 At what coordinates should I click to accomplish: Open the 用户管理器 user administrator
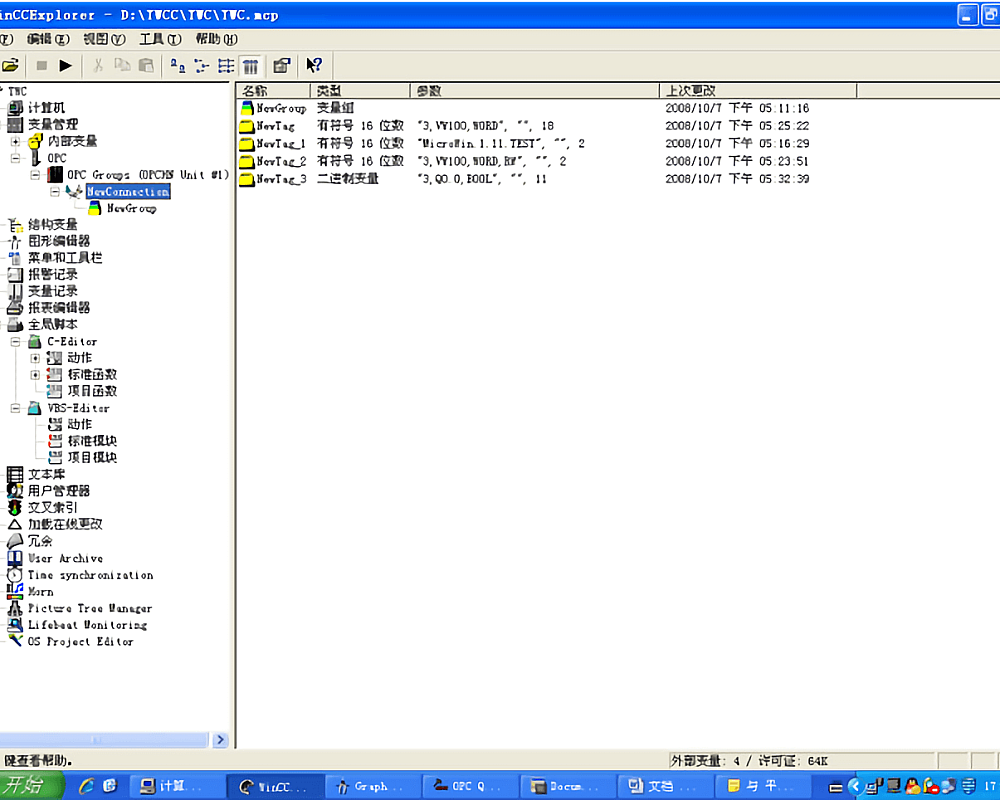tap(58, 491)
